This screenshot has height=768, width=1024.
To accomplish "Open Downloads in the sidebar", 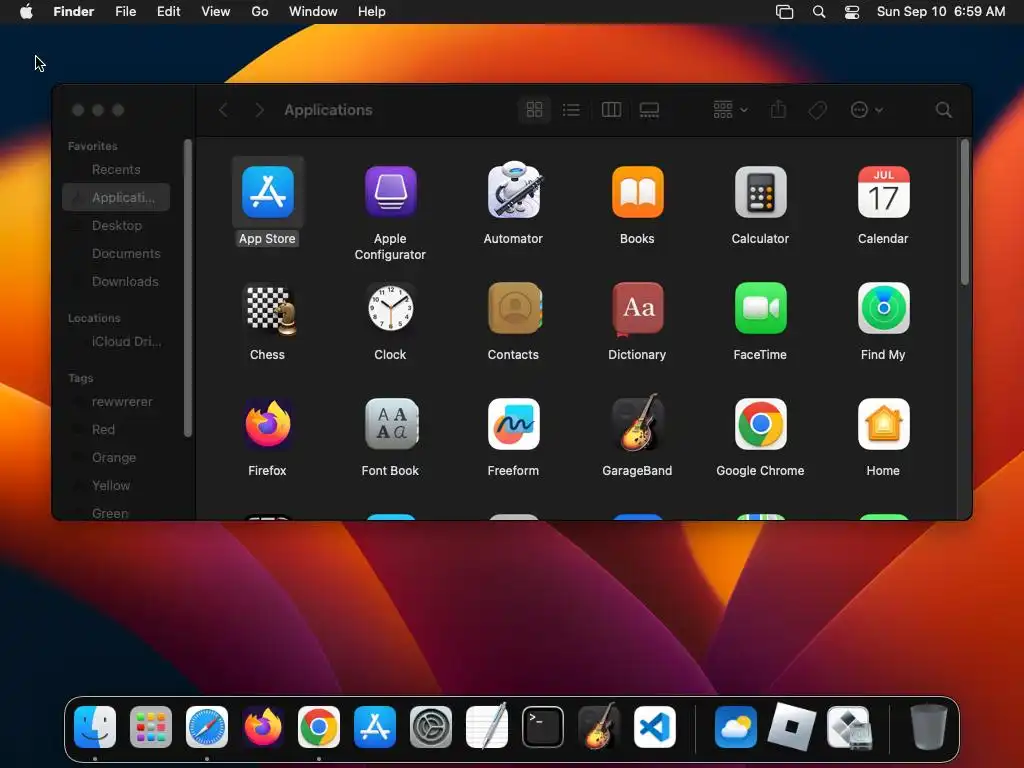I will [116, 281].
